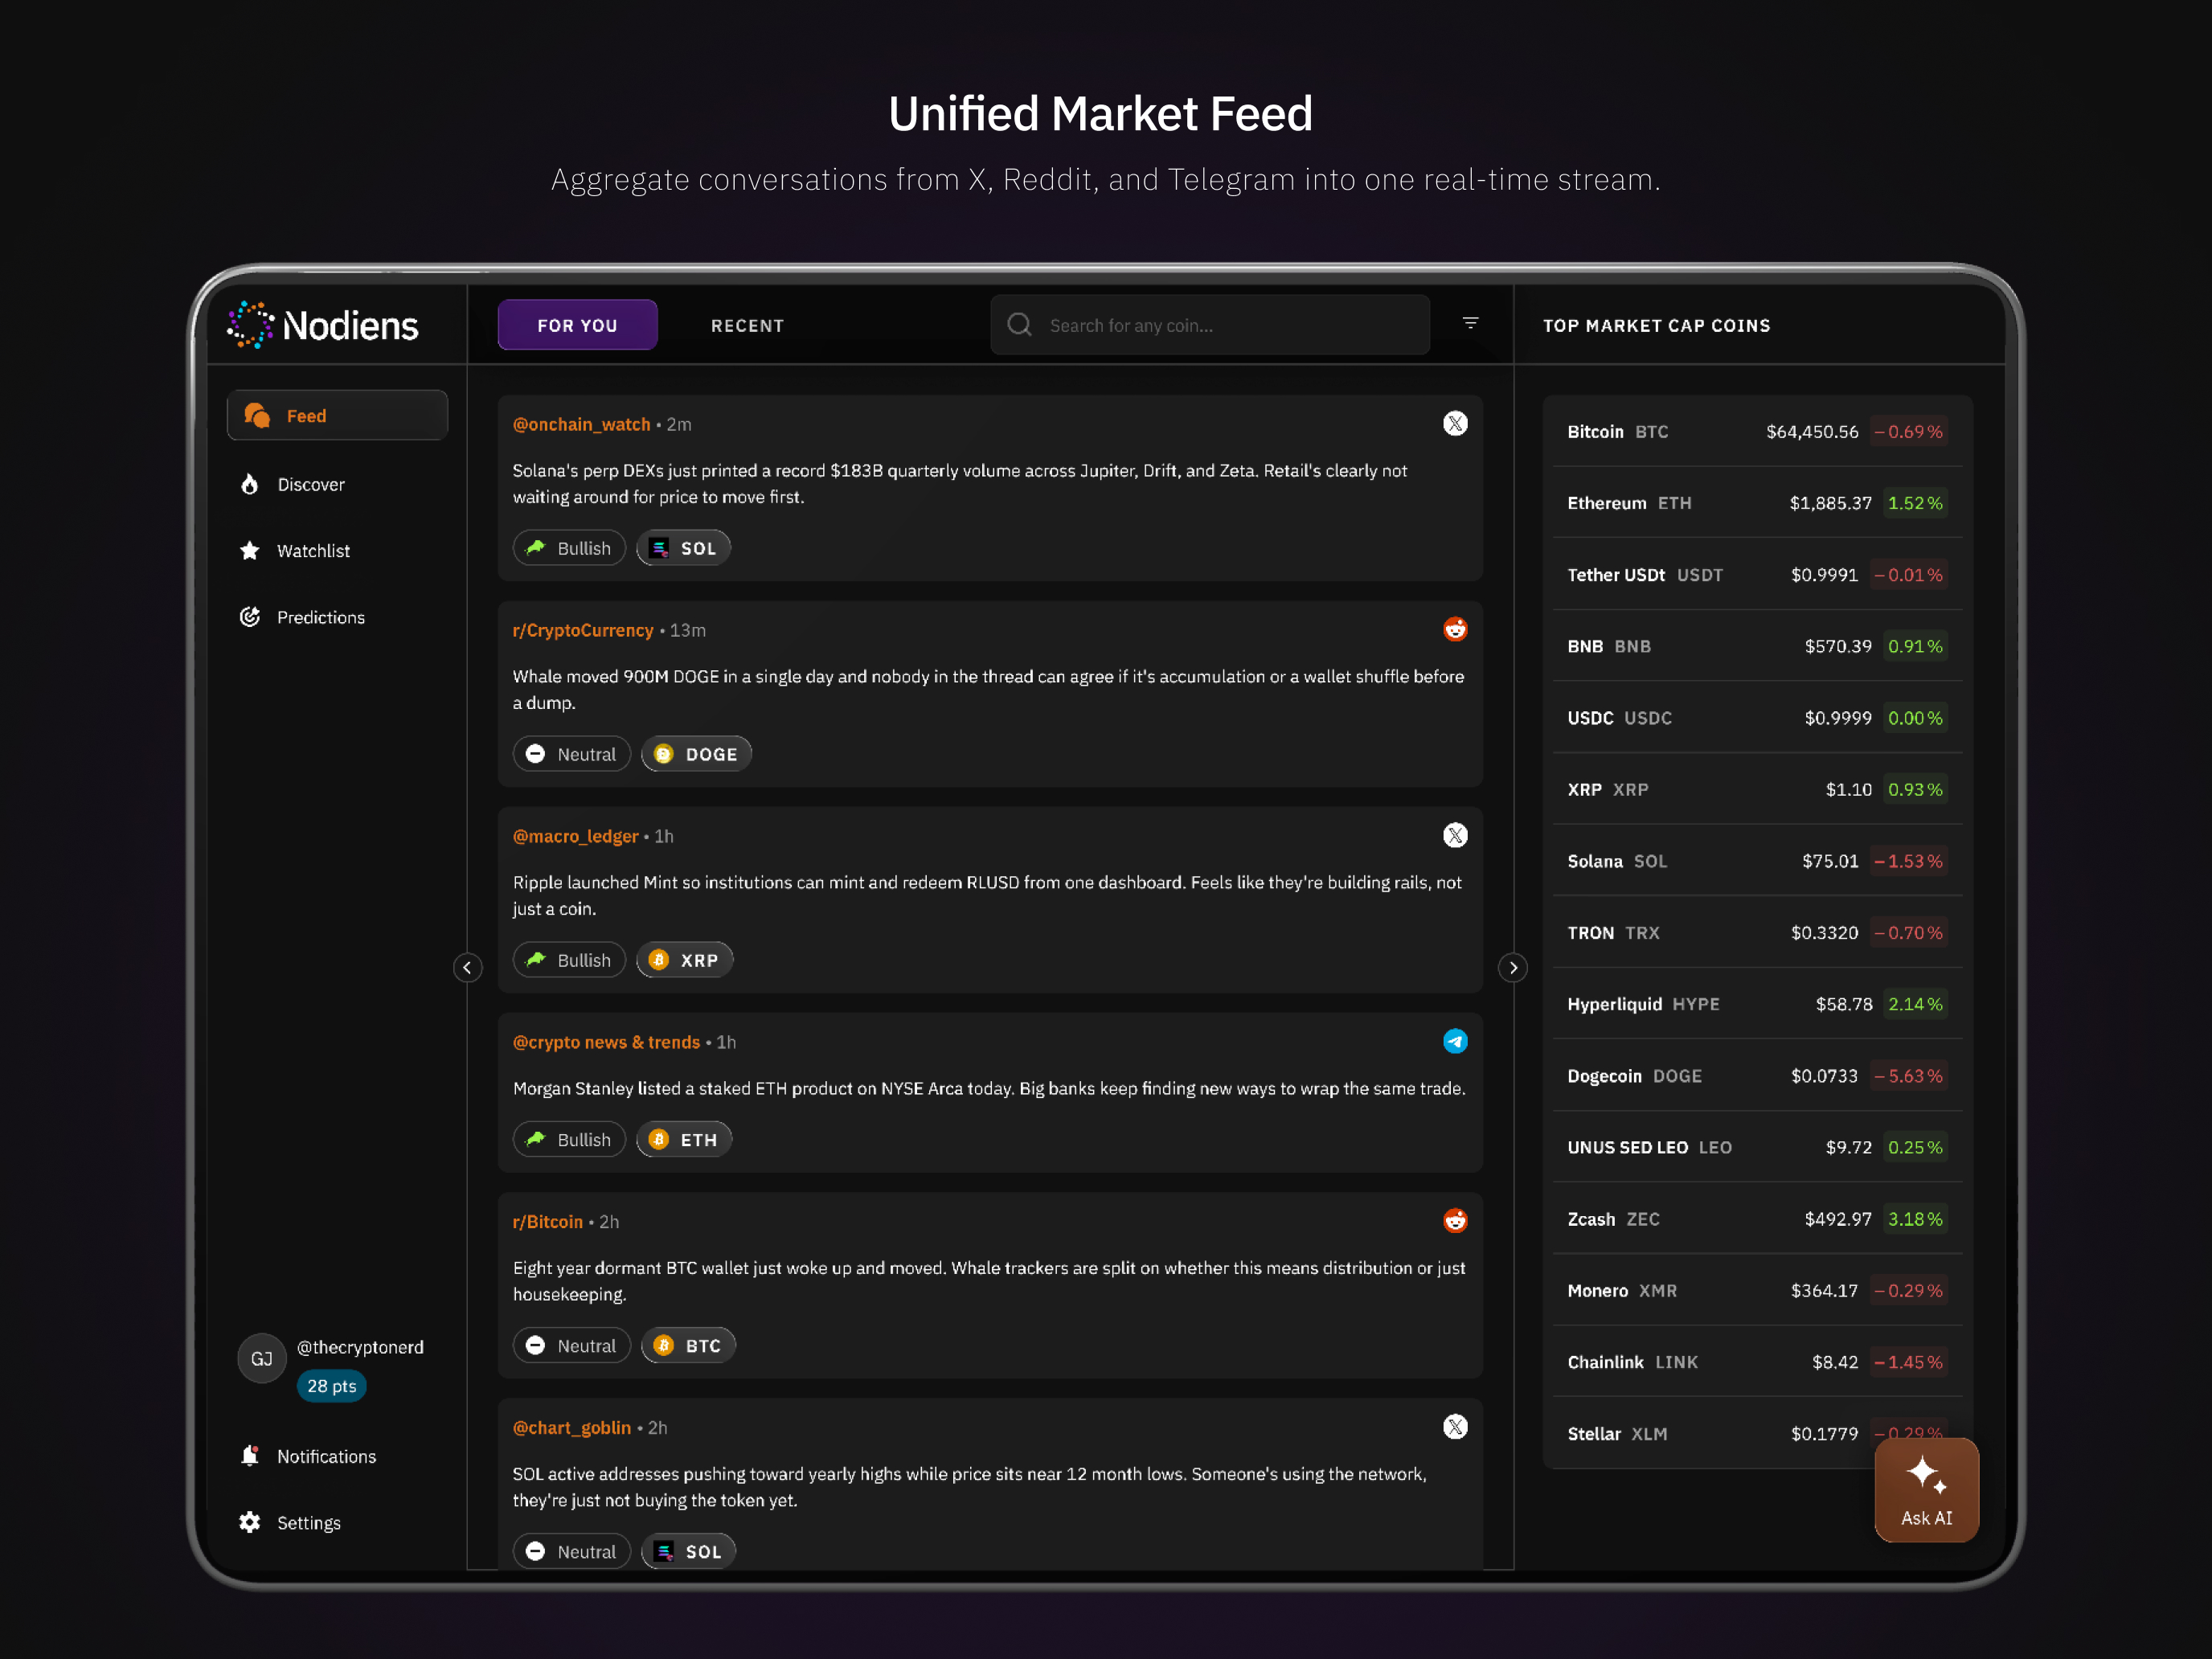Collapse the right market cap panel chevron
The image size is (2212, 1659).
1513,967
